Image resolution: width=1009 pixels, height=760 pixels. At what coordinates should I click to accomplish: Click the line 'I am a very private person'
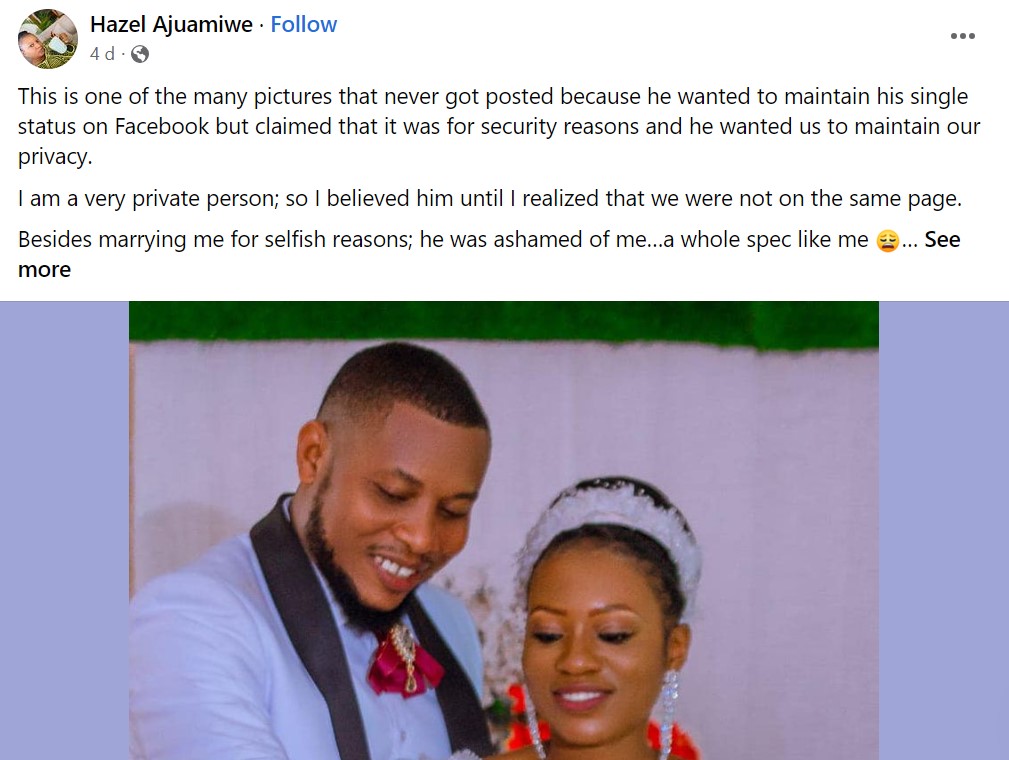tap(490, 198)
